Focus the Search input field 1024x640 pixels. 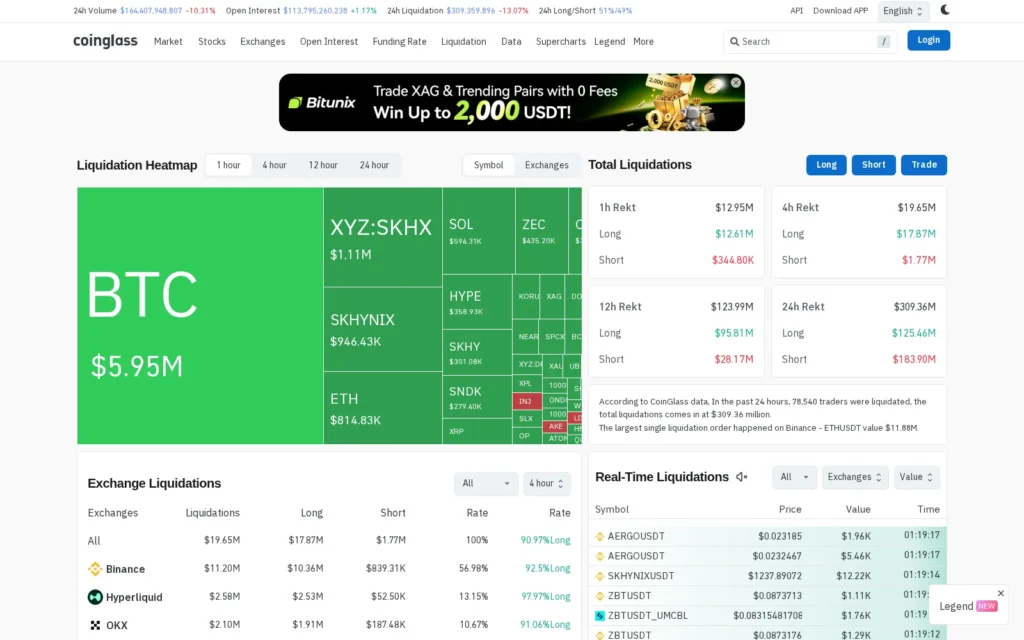click(810, 41)
